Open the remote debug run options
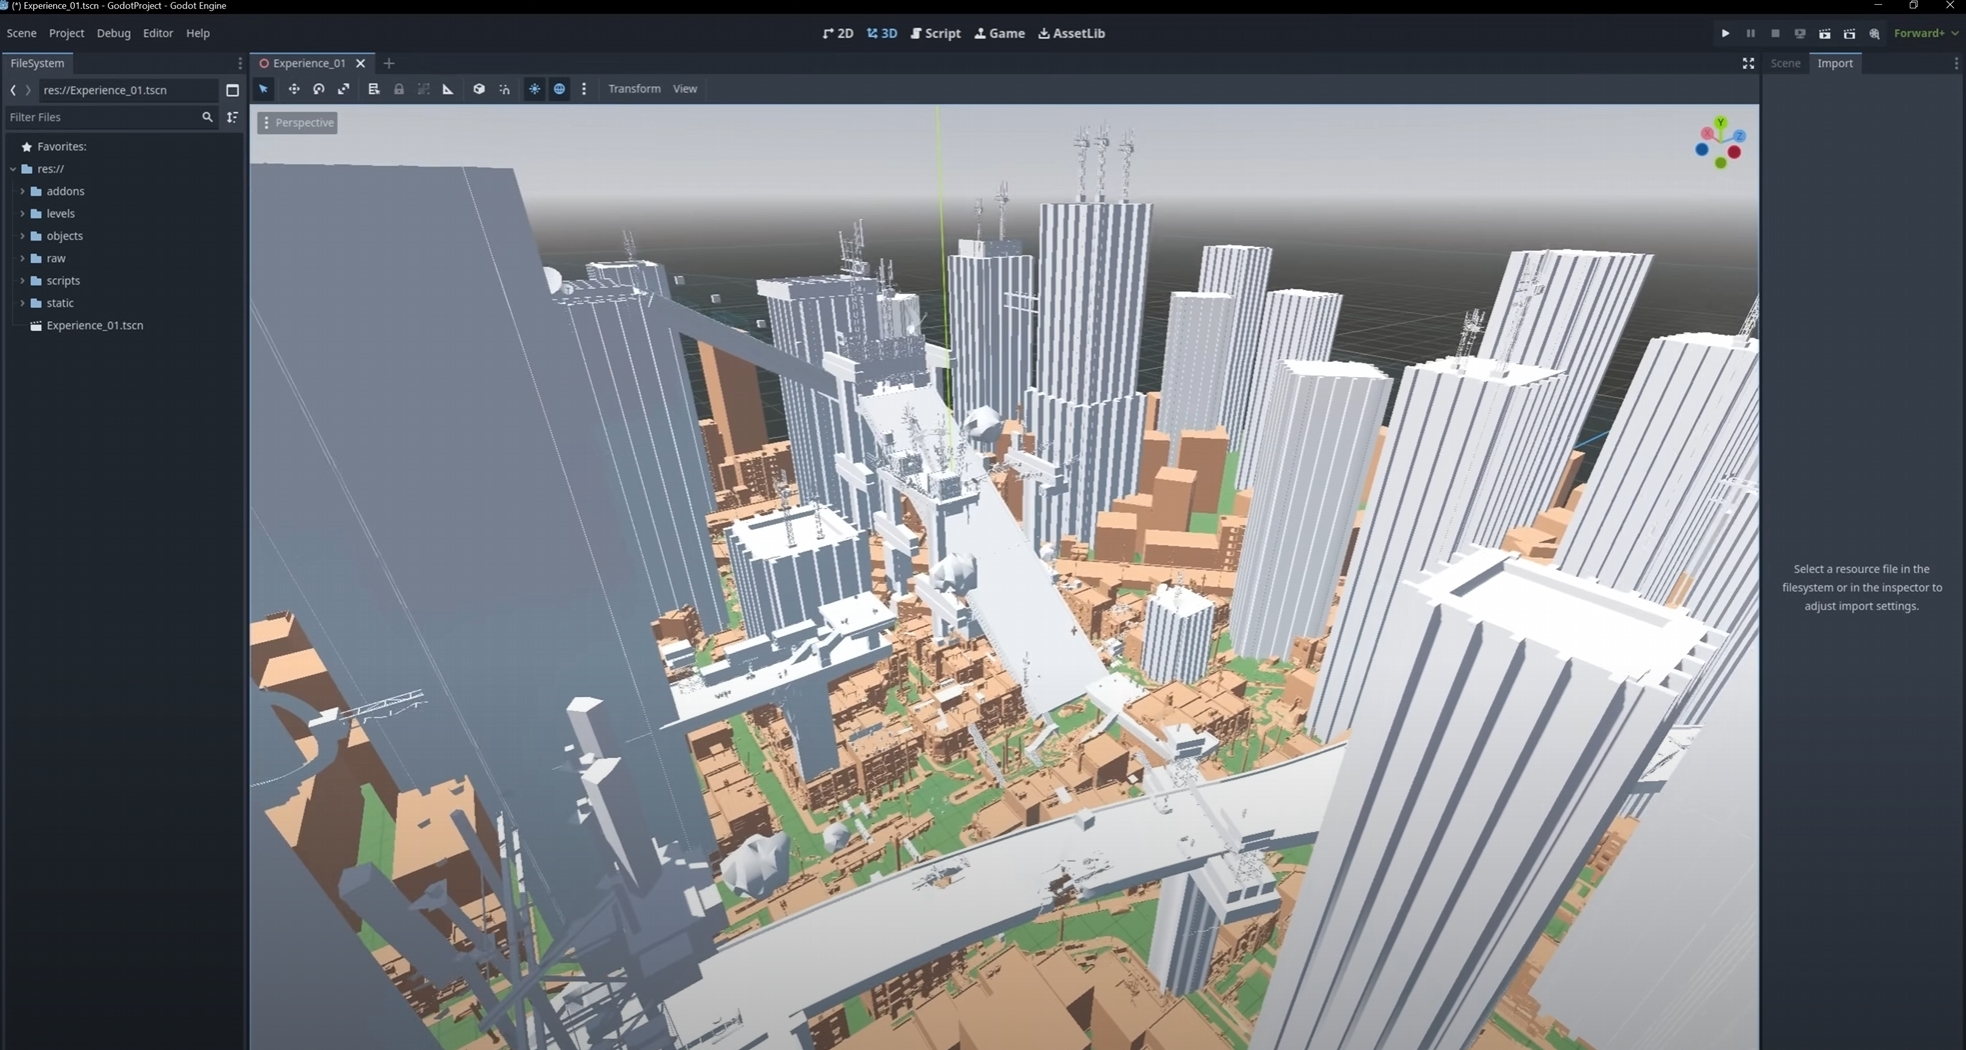 [x=1800, y=33]
